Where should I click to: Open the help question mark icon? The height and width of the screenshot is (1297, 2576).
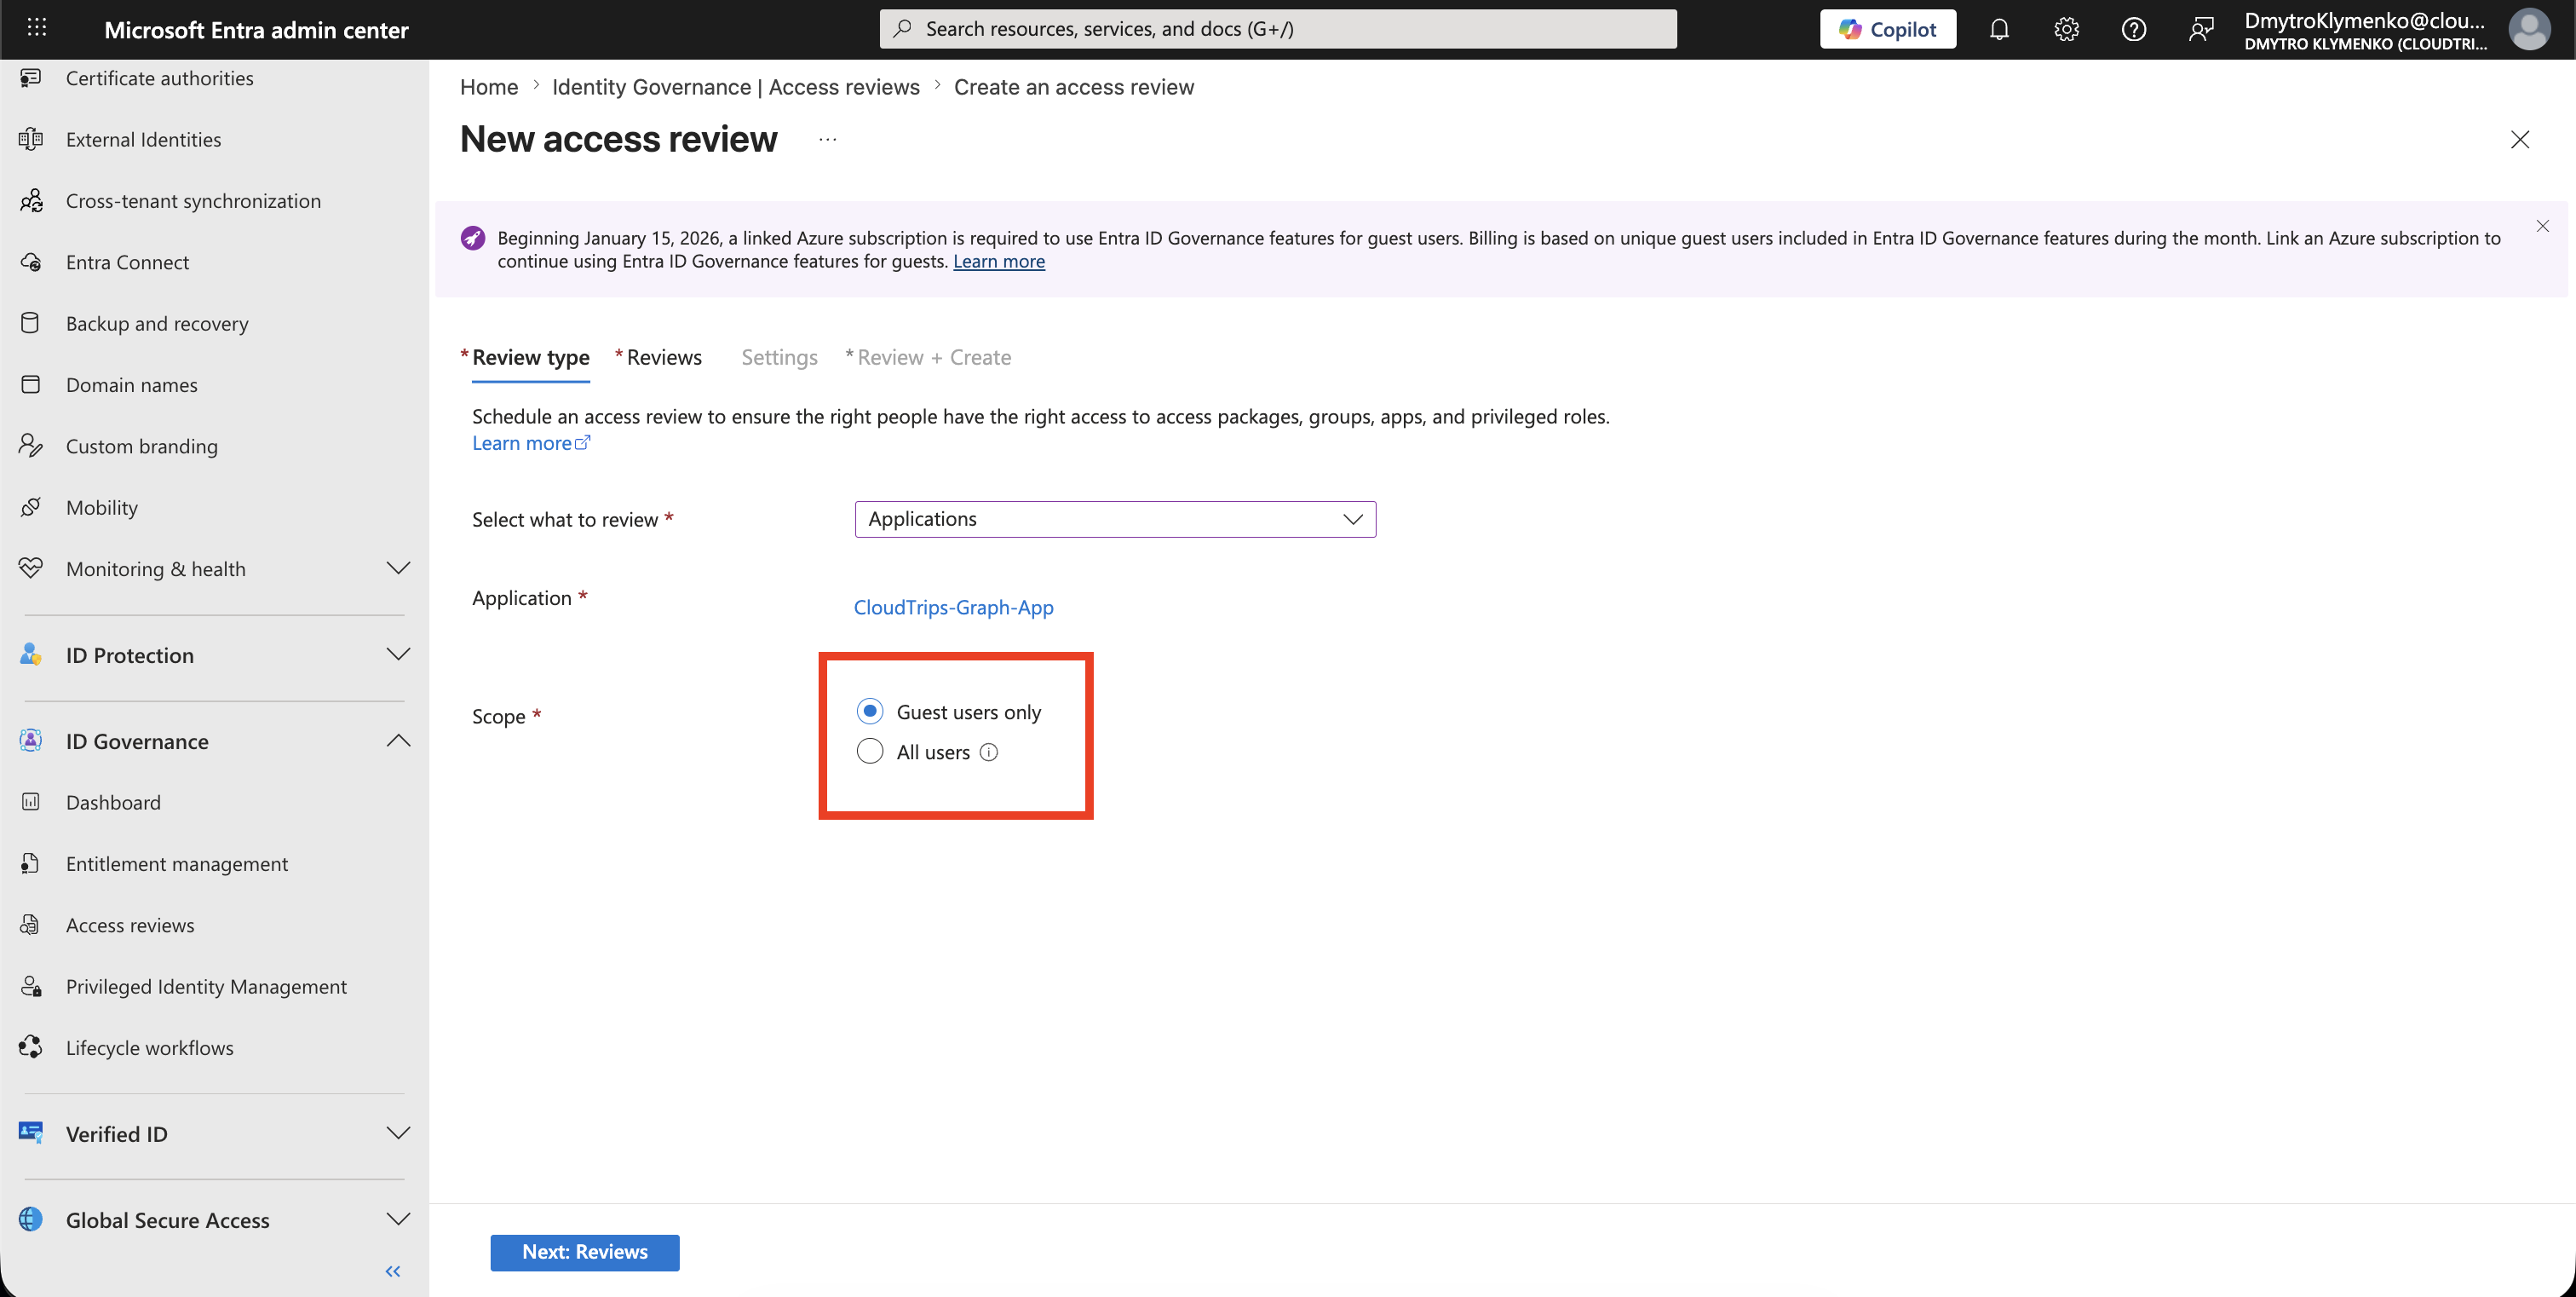click(x=2133, y=29)
